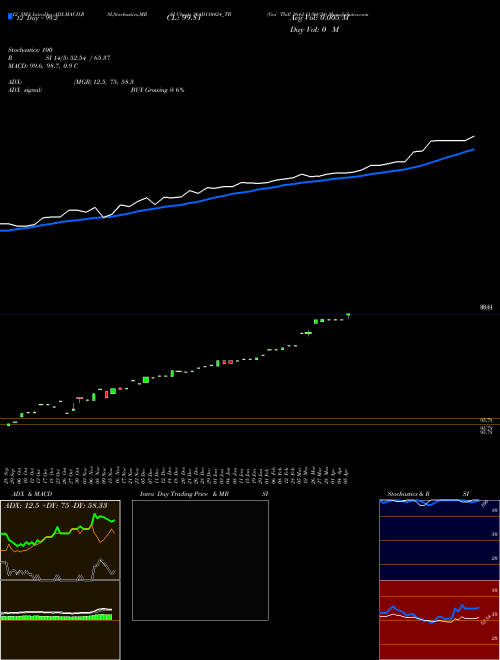Click the 'Stochastics & R' panel title

coord(408,494)
